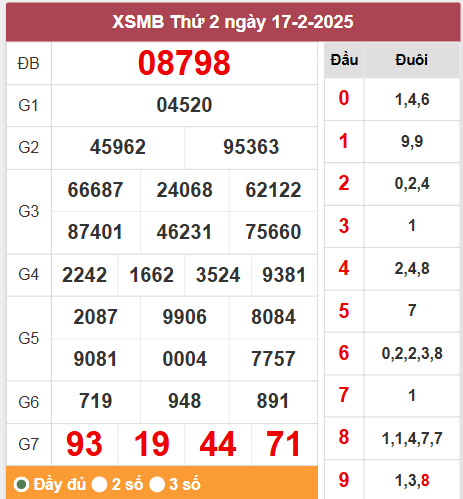This screenshot has width=463, height=499.
Task: Click the G4 number 3524
Action: coord(218,275)
